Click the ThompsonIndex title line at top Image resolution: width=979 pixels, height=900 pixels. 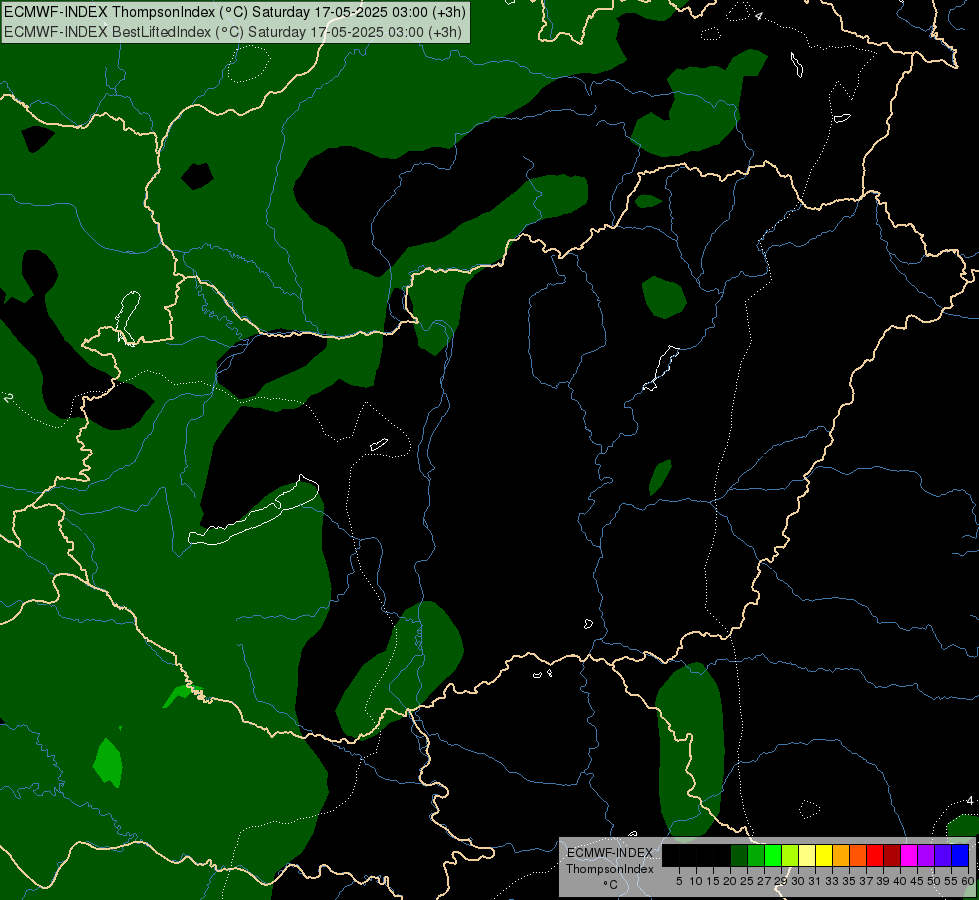pyautogui.click(x=235, y=12)
